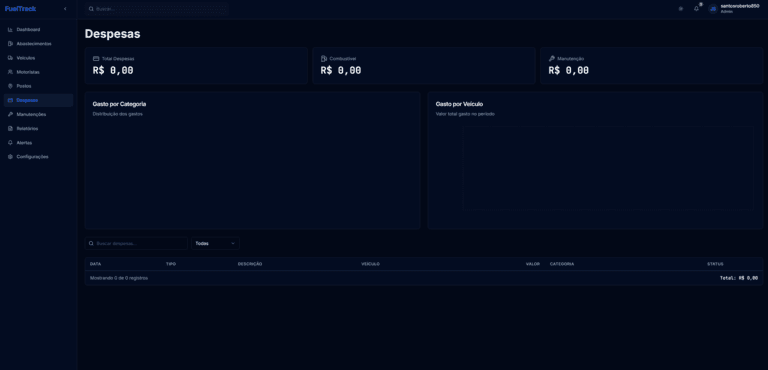Click the Configurações gear icon
The height and width of the screenshot is (370, 768).
[x=10, y=157]
